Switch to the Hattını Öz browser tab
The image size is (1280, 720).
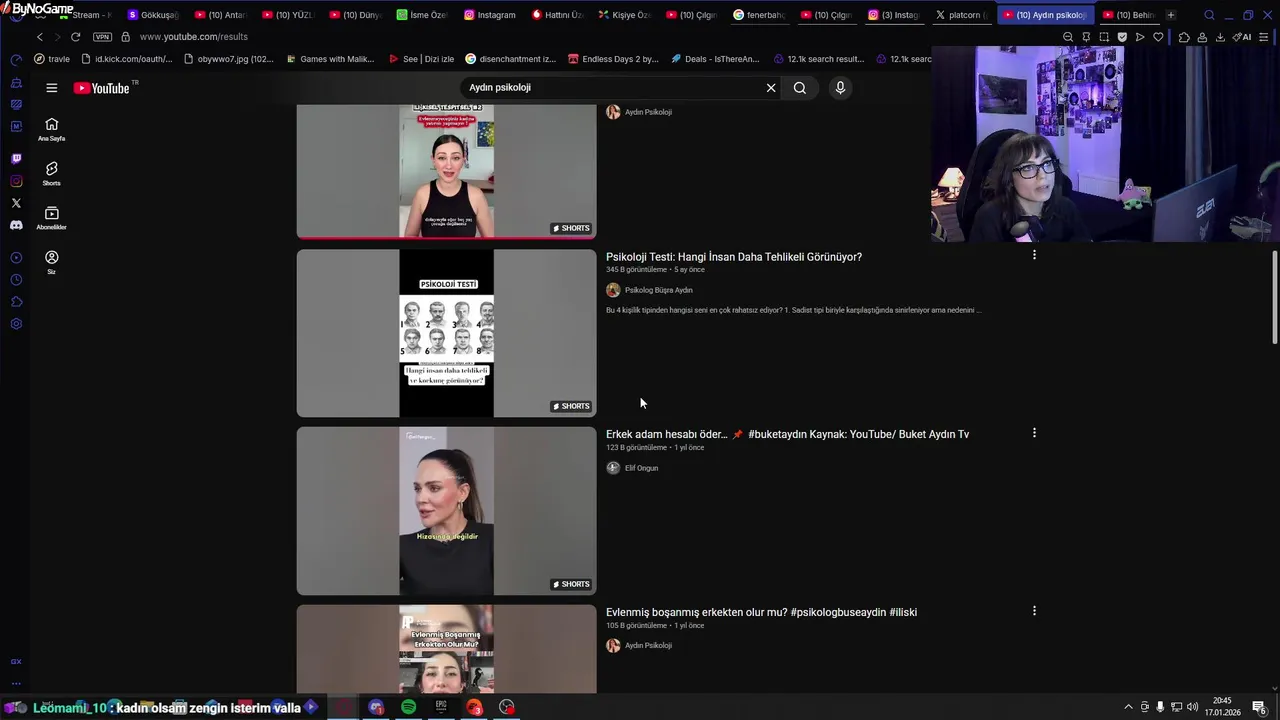pos(557,15)
